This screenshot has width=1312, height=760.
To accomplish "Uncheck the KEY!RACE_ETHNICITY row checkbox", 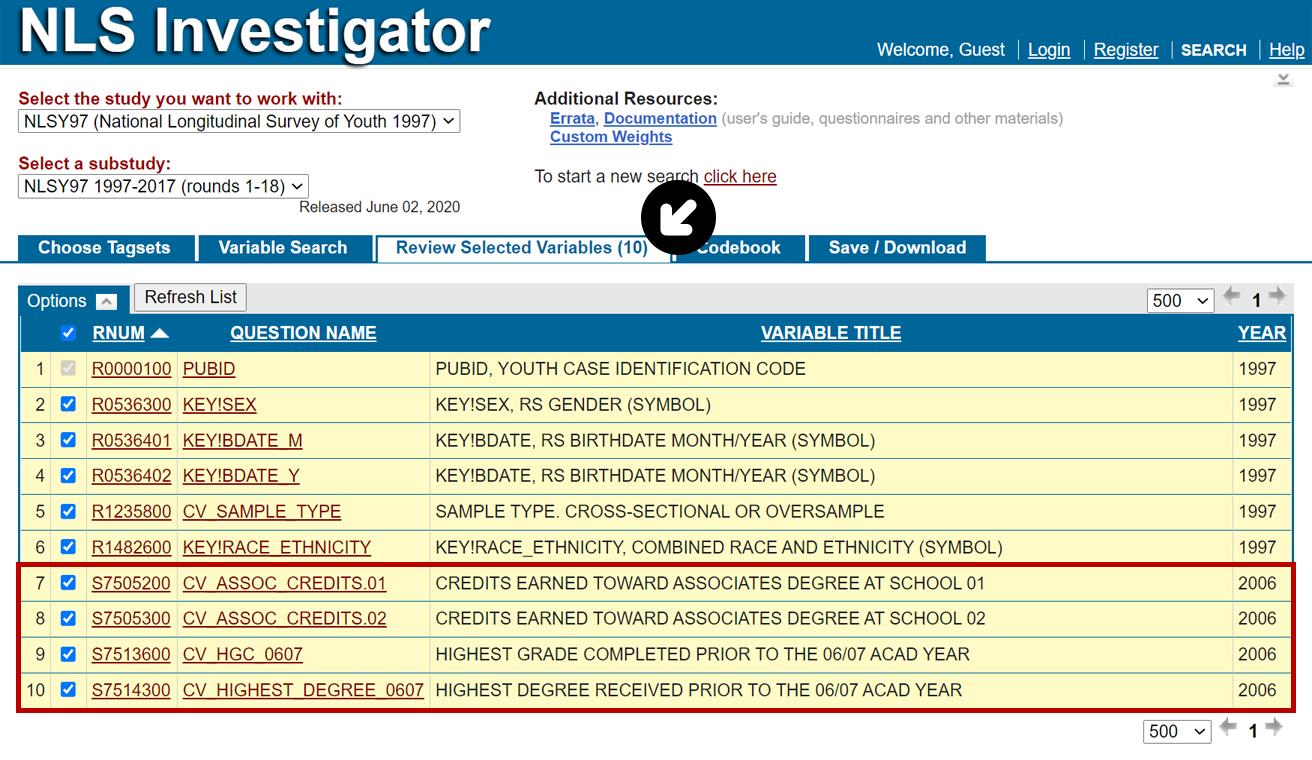I will pyautogui.click(x=68, y=547).
